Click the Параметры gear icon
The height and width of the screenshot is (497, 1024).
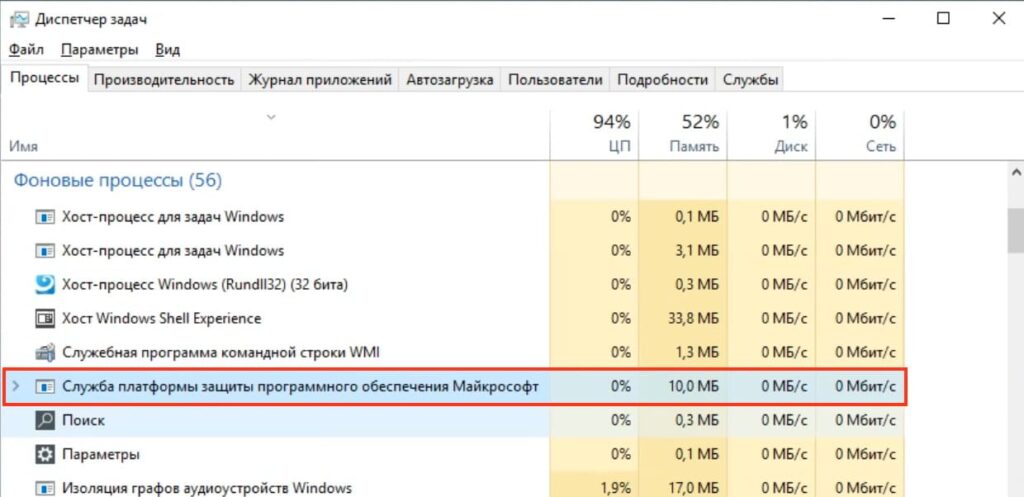tap(44, 455)
